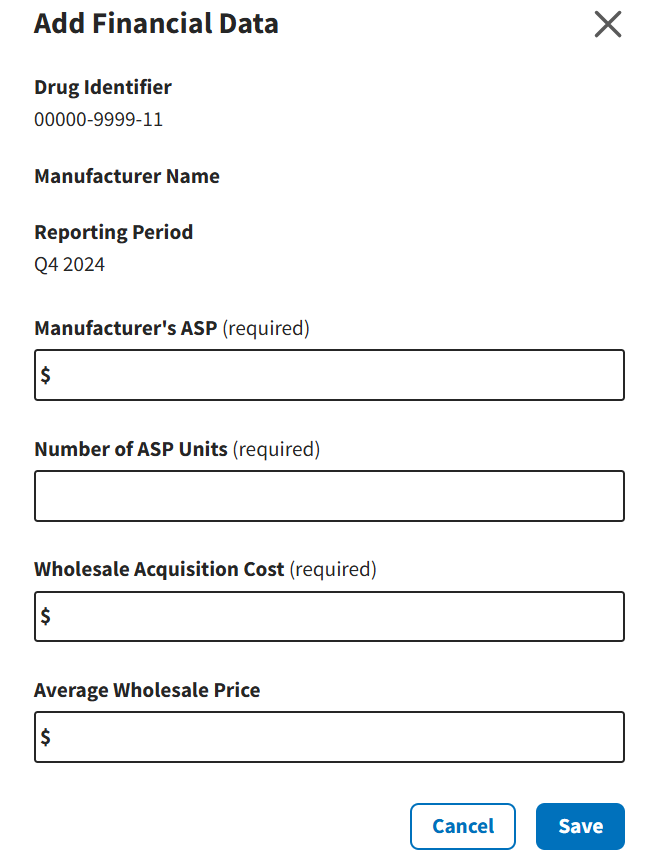Close the Add Financial Data dialog
This screenshot has width=660, height=860.
(608, 24)
